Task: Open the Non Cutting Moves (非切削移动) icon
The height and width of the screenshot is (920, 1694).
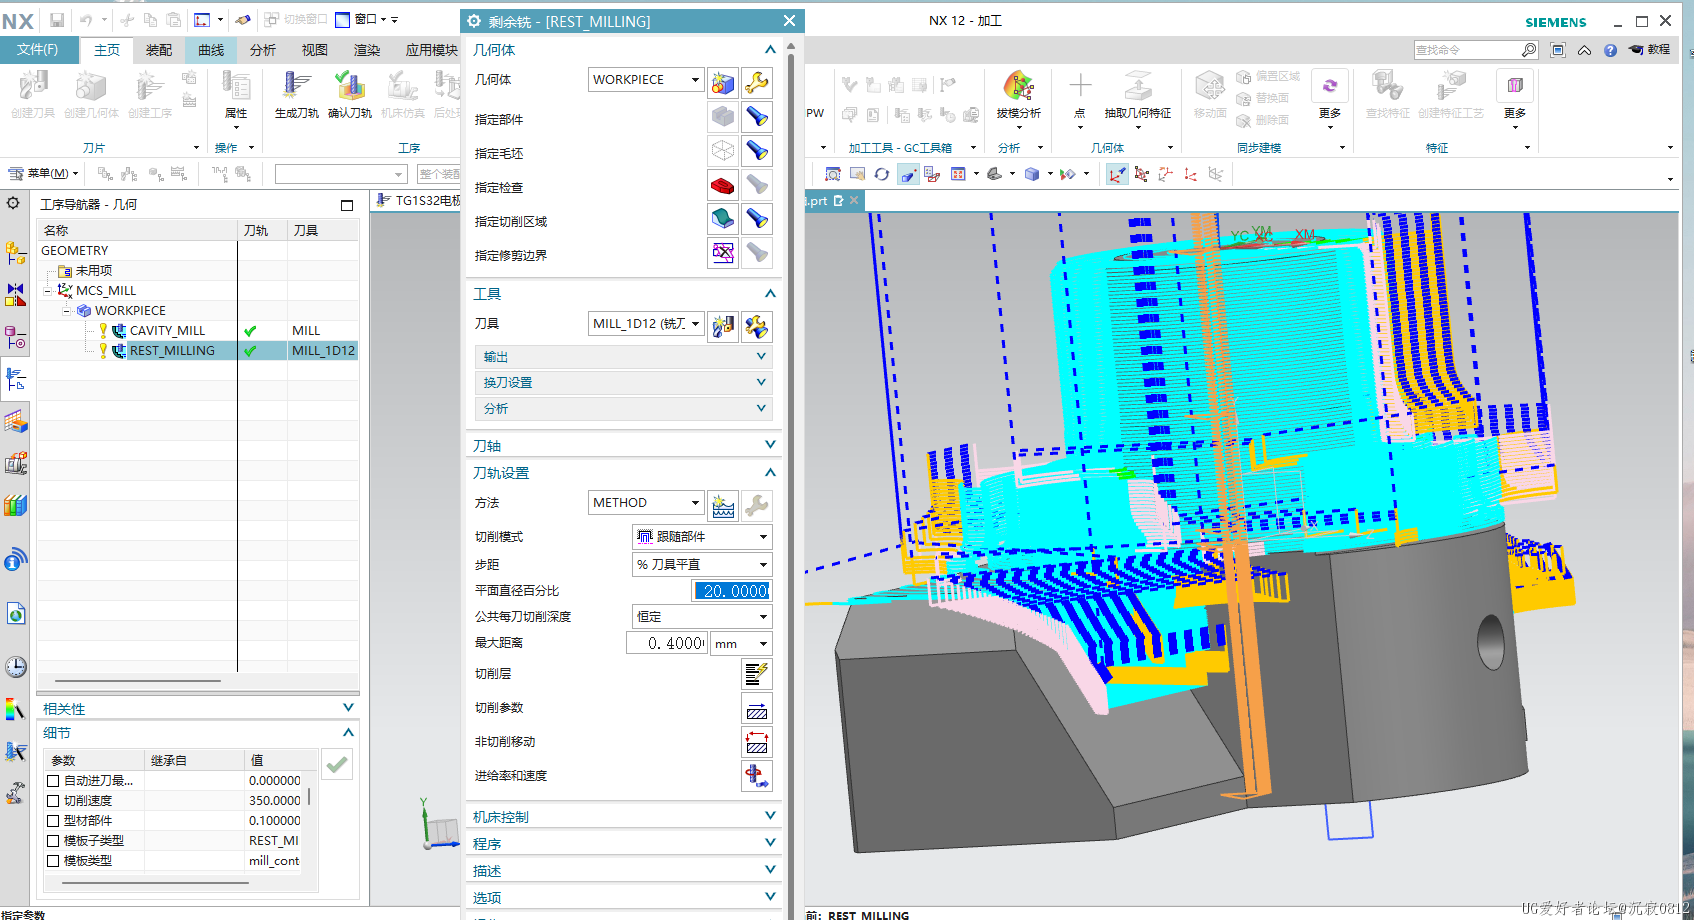Action: 757,742
